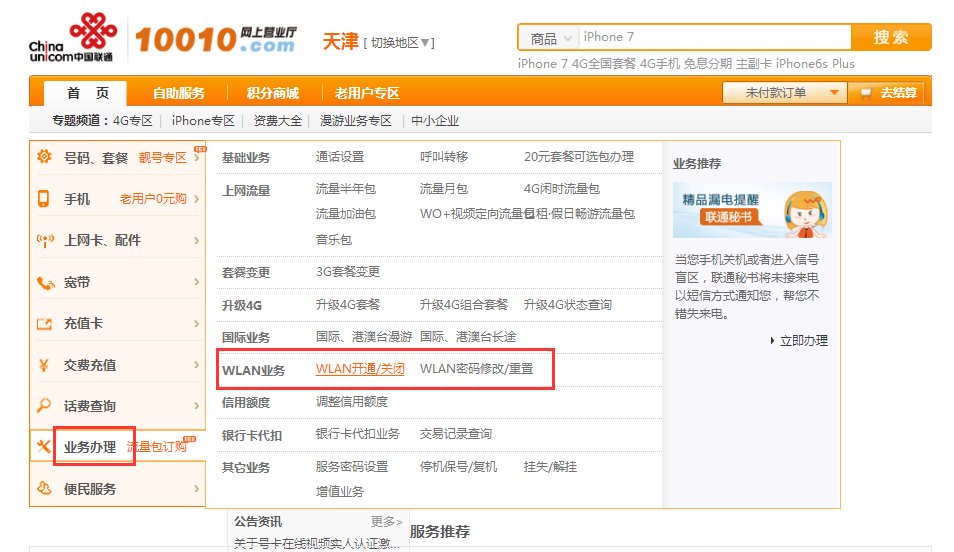Click the 10010.com online hall logo

(215, 40)
